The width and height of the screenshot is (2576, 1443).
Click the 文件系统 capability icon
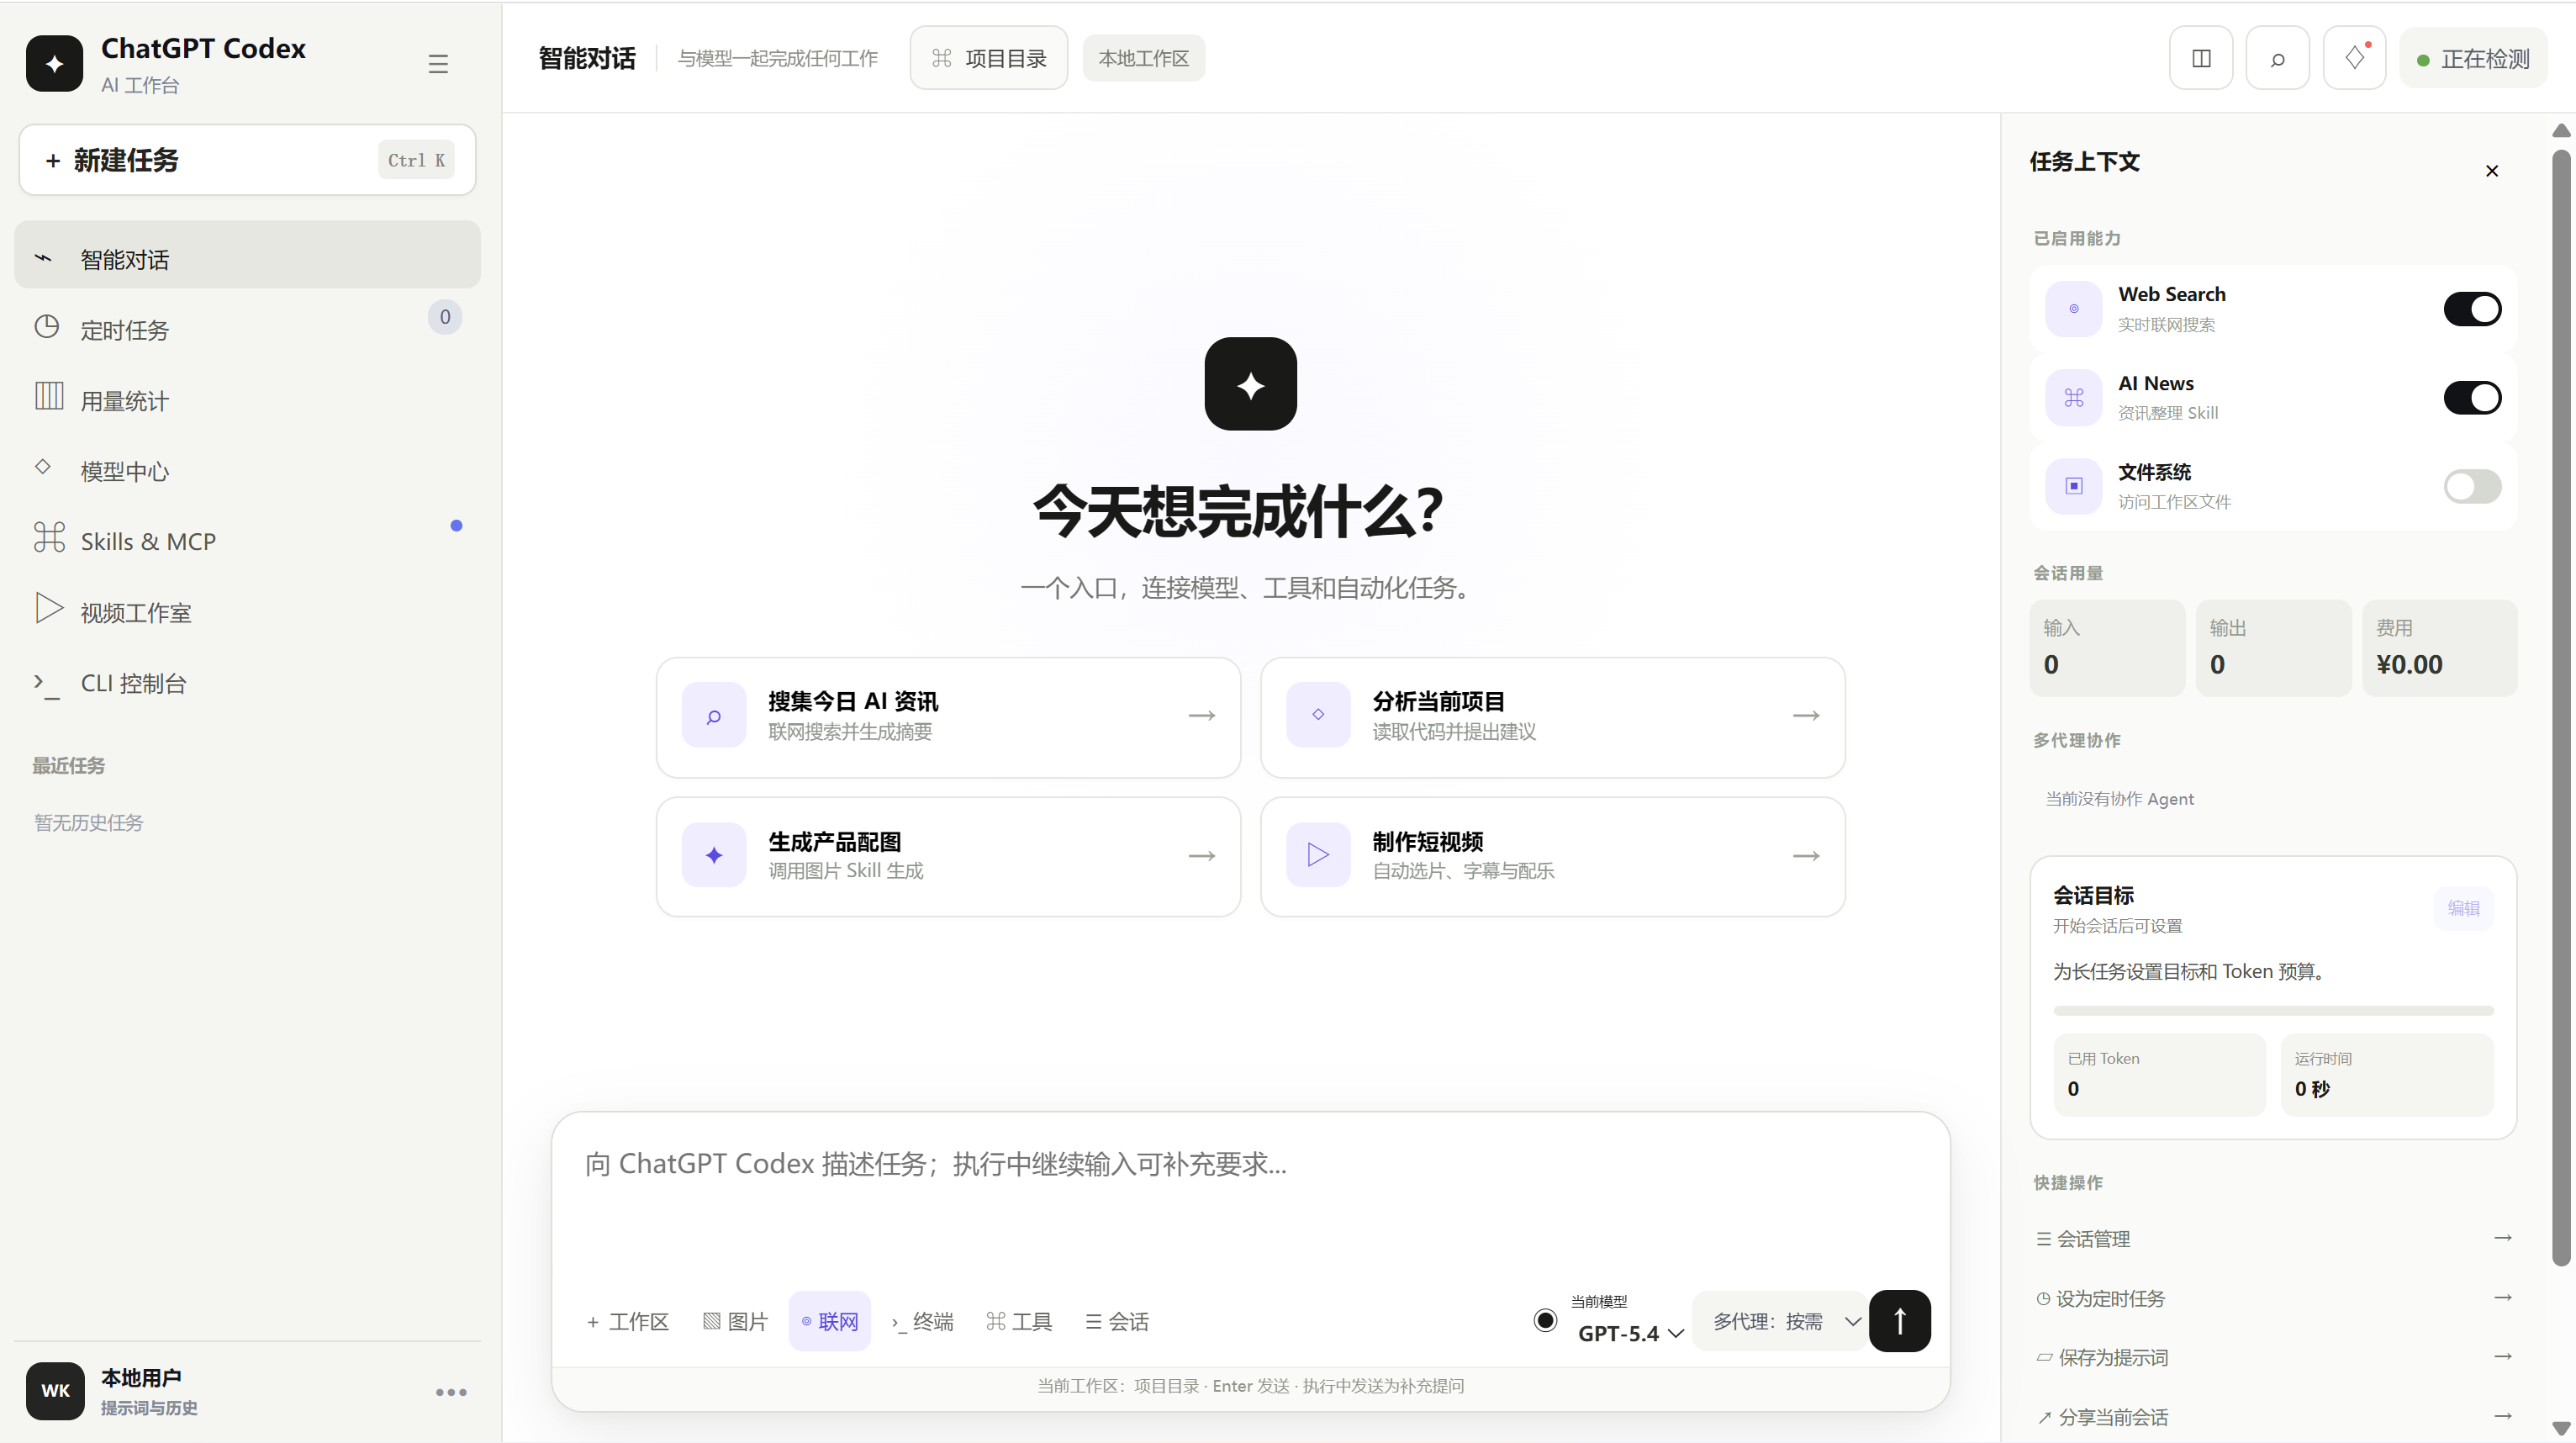pyautogui.click(x=2073, y=486)
